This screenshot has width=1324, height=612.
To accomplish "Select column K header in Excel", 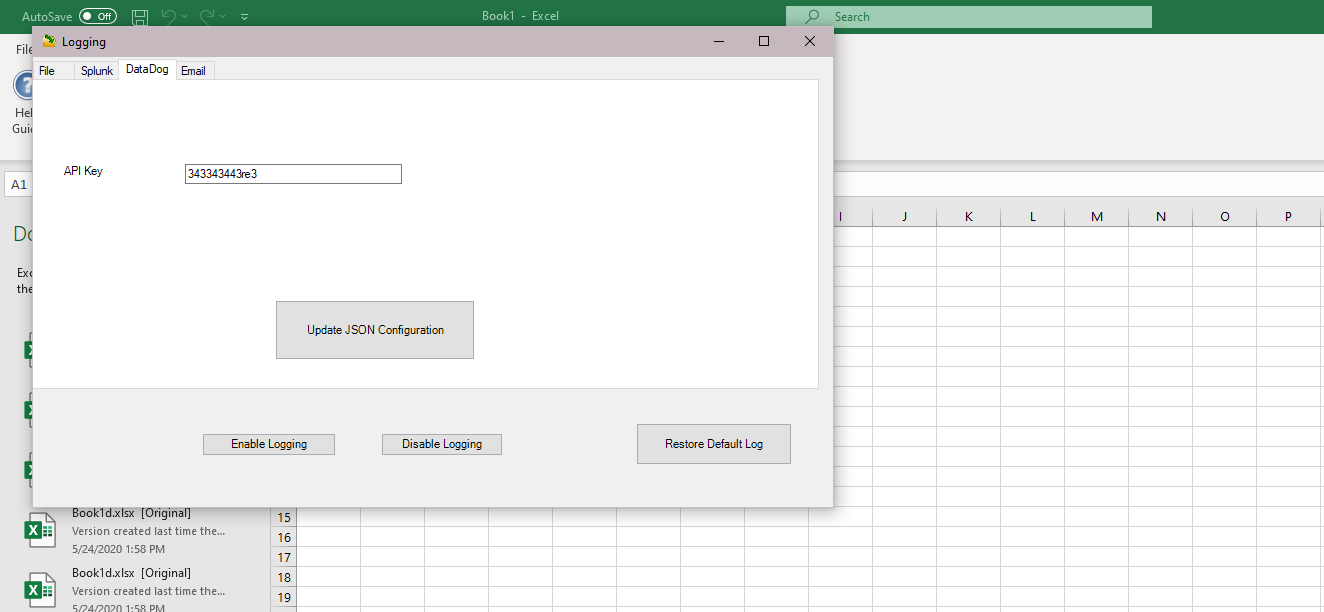I will pos(968,216).
